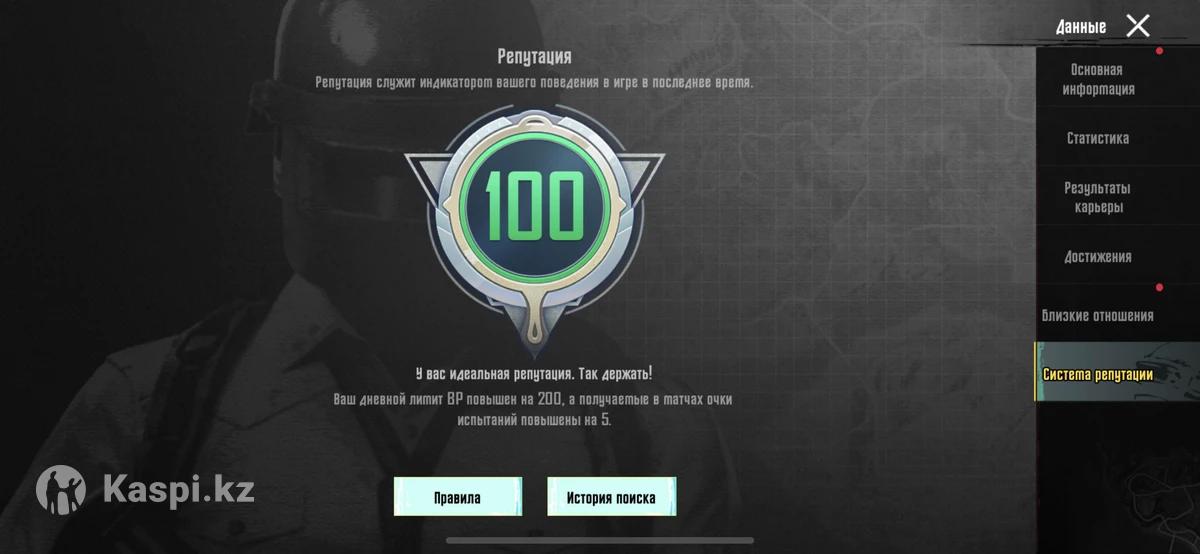Switch to the Статистика tab
Image resolution: width=1200 pixels, height=554 pixels.
(x=1098, y=138)
